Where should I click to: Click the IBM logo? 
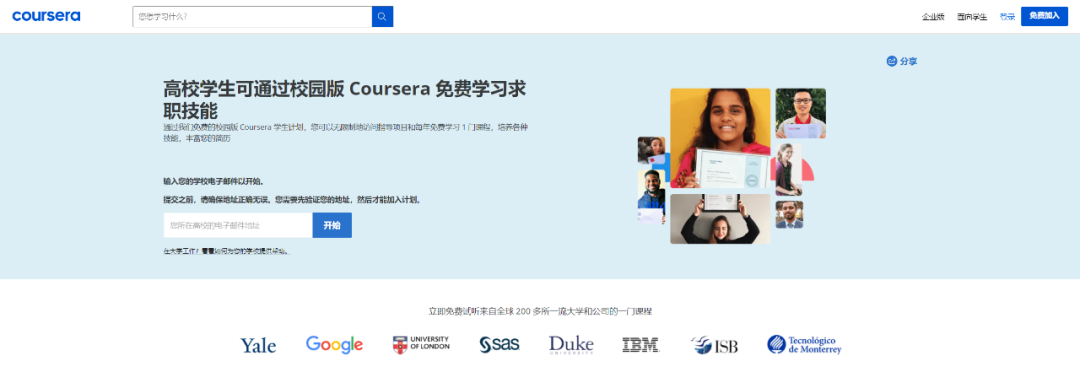coord(641,345)
